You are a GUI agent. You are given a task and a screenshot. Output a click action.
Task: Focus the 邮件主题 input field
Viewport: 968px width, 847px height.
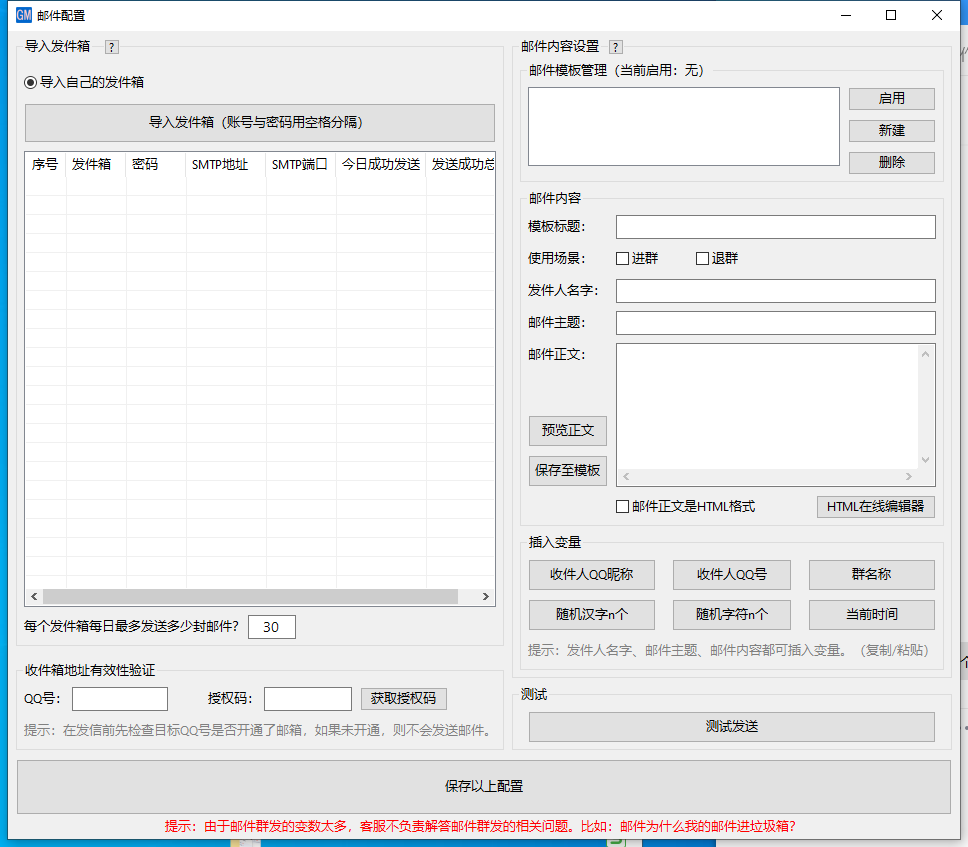(x=775, y=323)
